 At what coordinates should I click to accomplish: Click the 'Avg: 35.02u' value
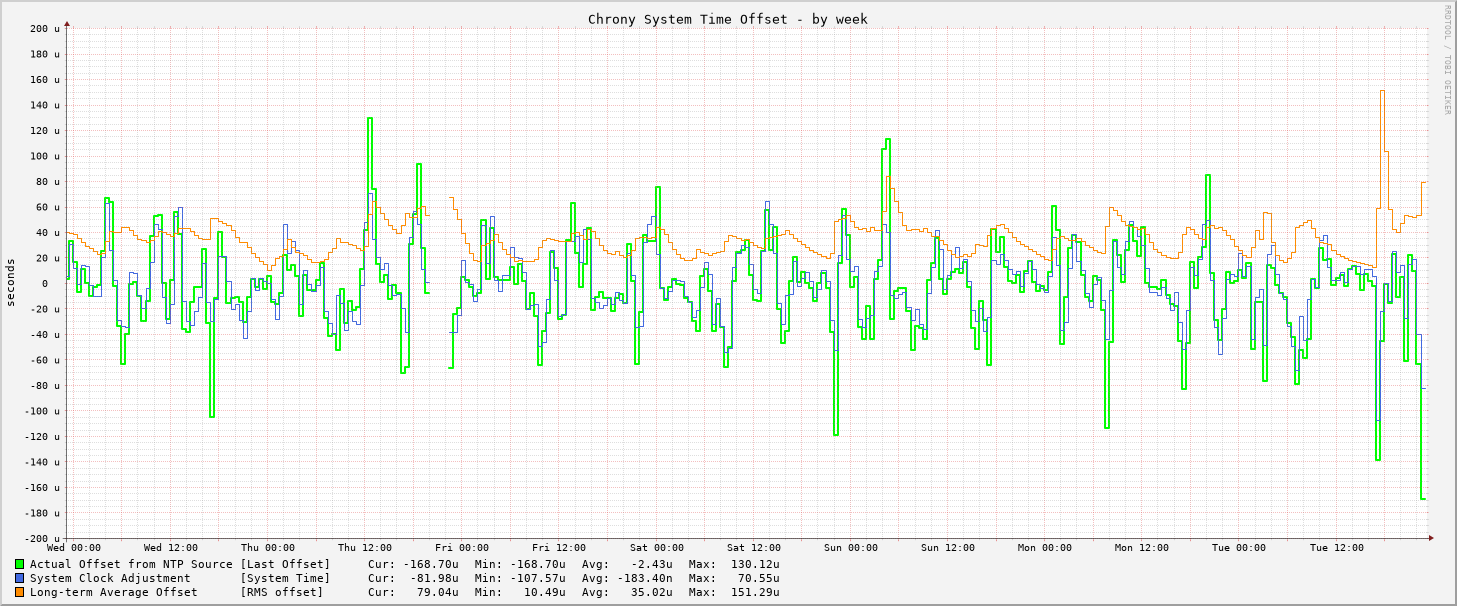pyautogui.click(x=627, y=592)
